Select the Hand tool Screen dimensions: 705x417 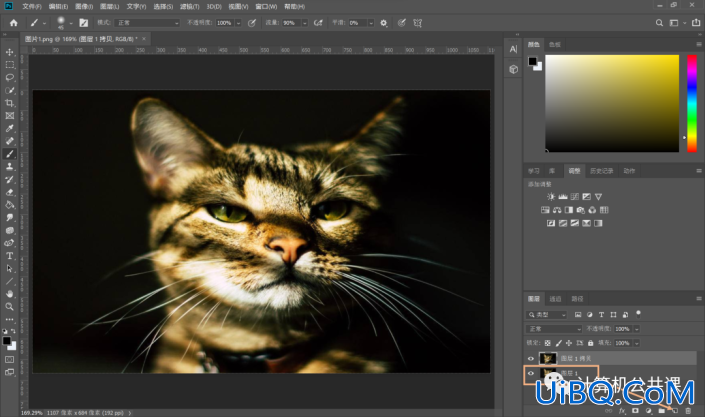point(9,294)
